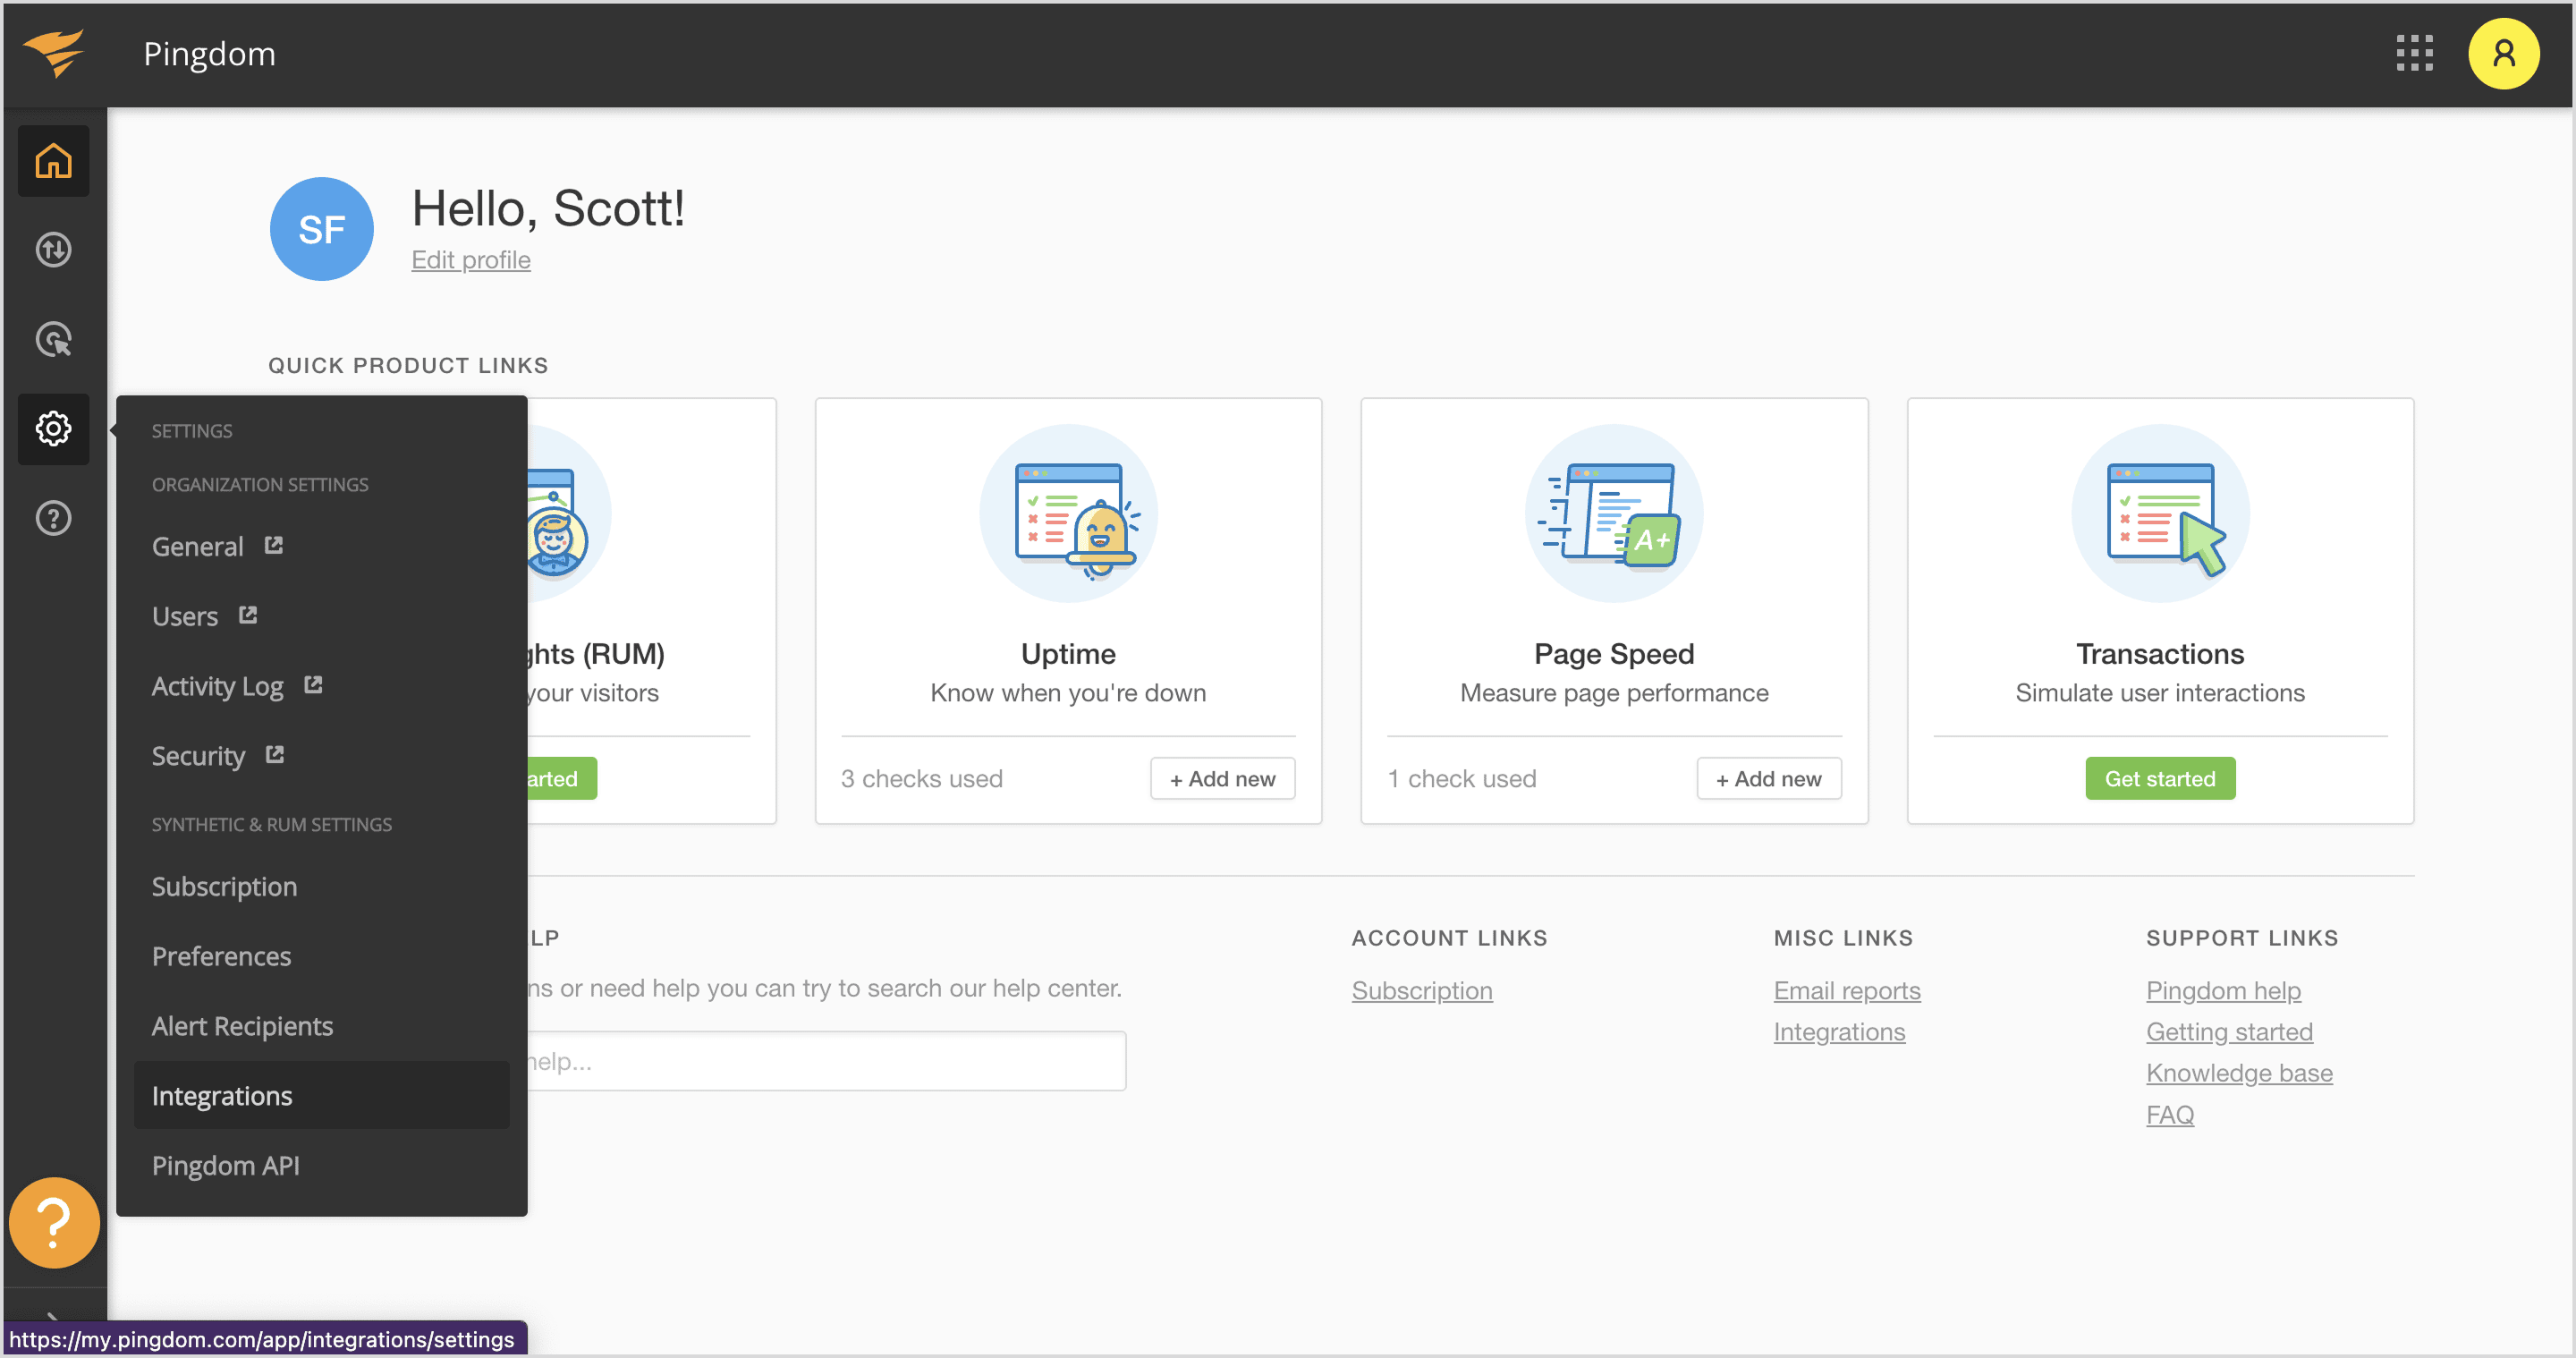
Task: Click the Uptime card title
Action: click(1068, 654)
